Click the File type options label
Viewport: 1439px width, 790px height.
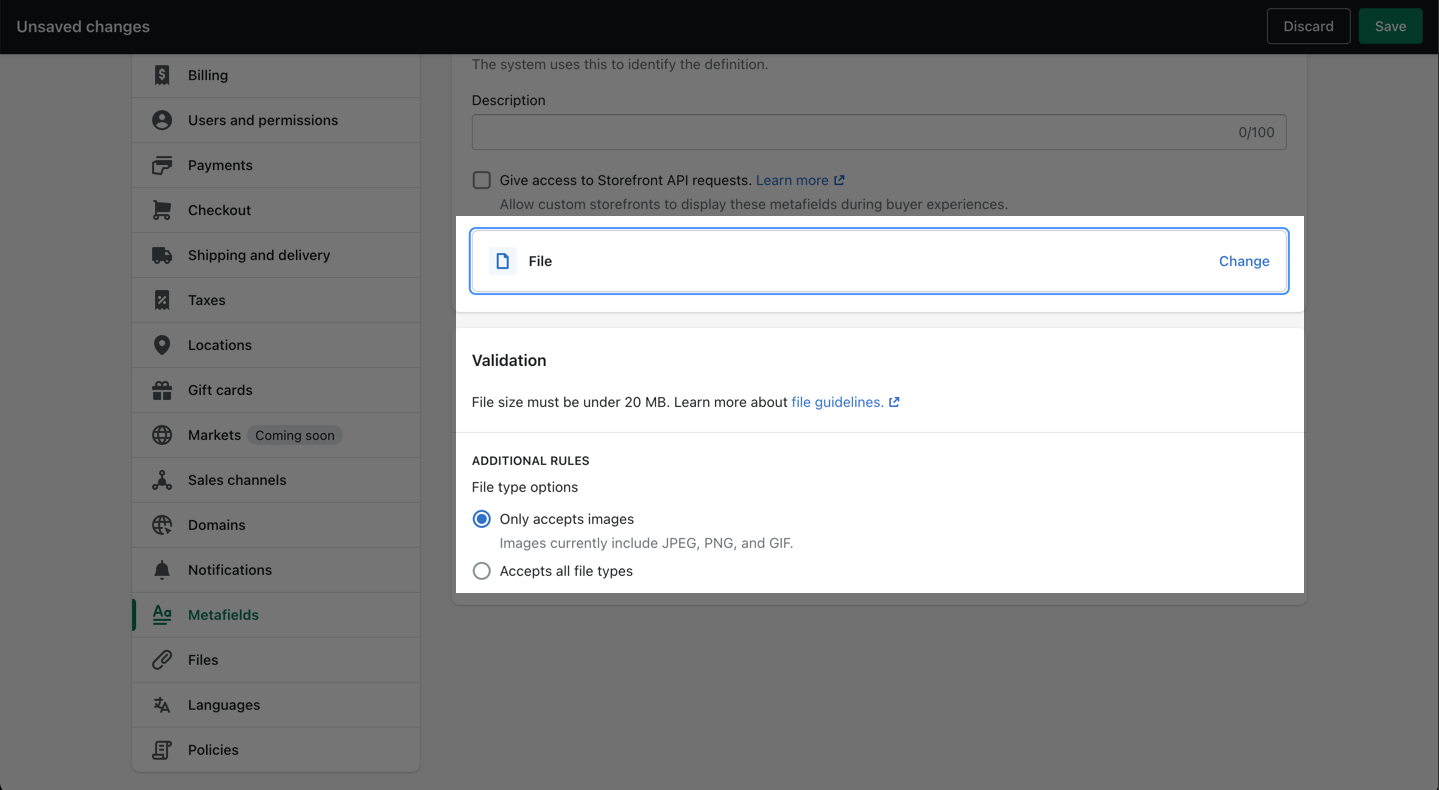click(525, 487)
